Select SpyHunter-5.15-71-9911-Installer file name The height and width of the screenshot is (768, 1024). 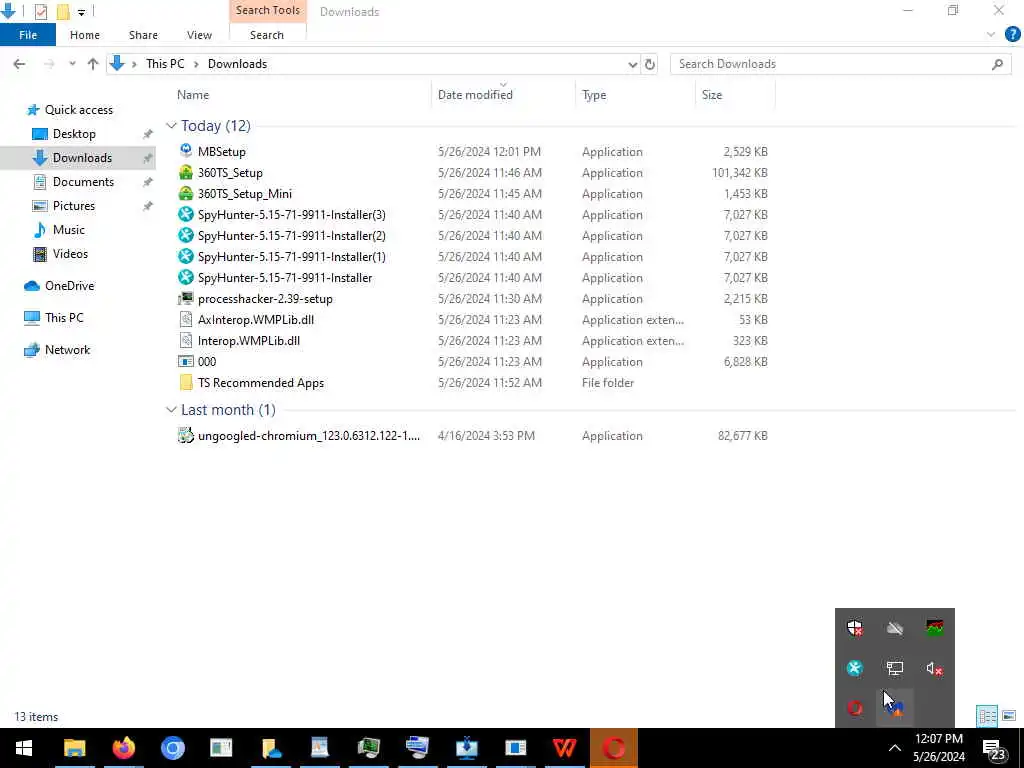pyautogui.click(x=285, y=278)
